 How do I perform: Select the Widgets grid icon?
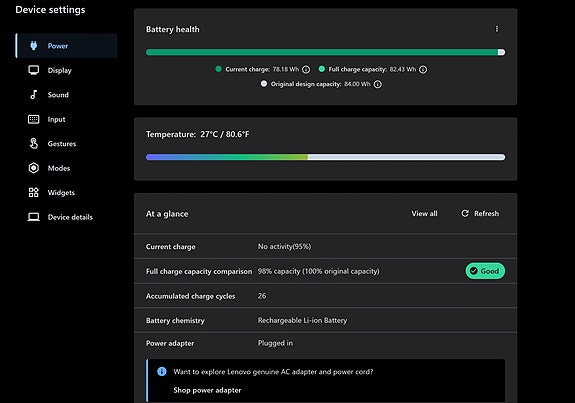point(34,193)
